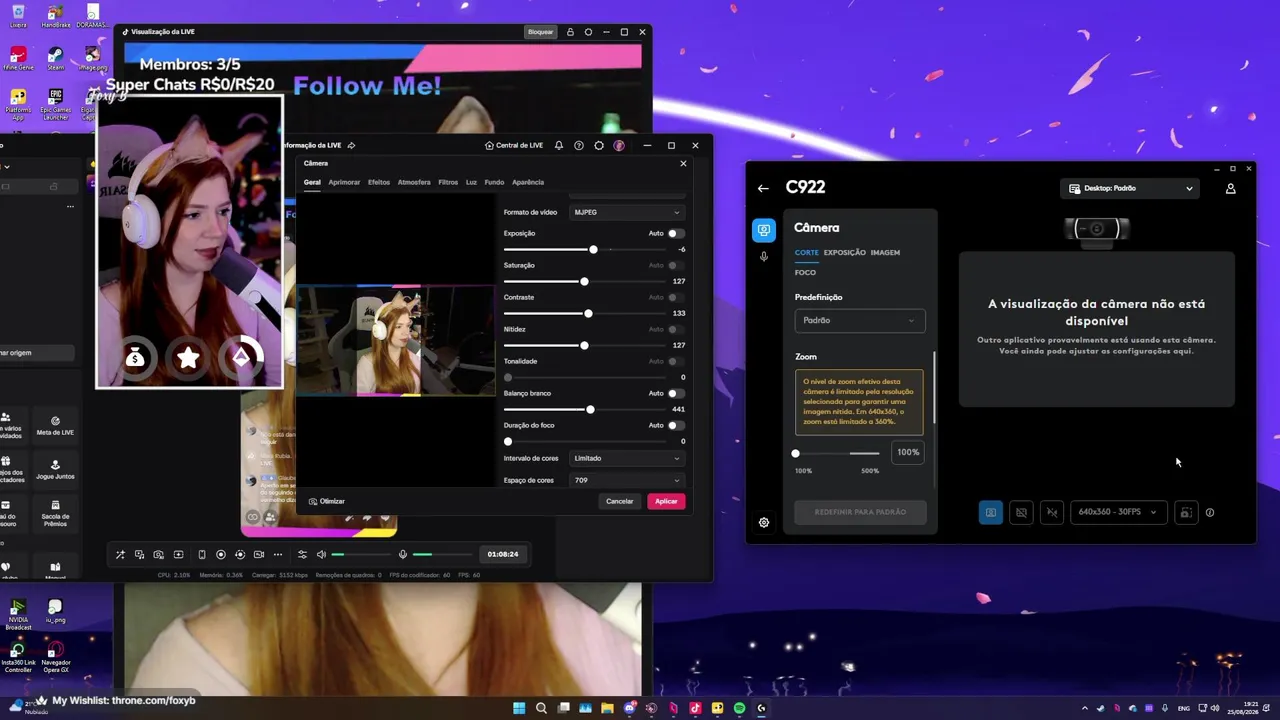Click the Aplicar button
This screenshot has height=720, width=1280.
point(666,501)
